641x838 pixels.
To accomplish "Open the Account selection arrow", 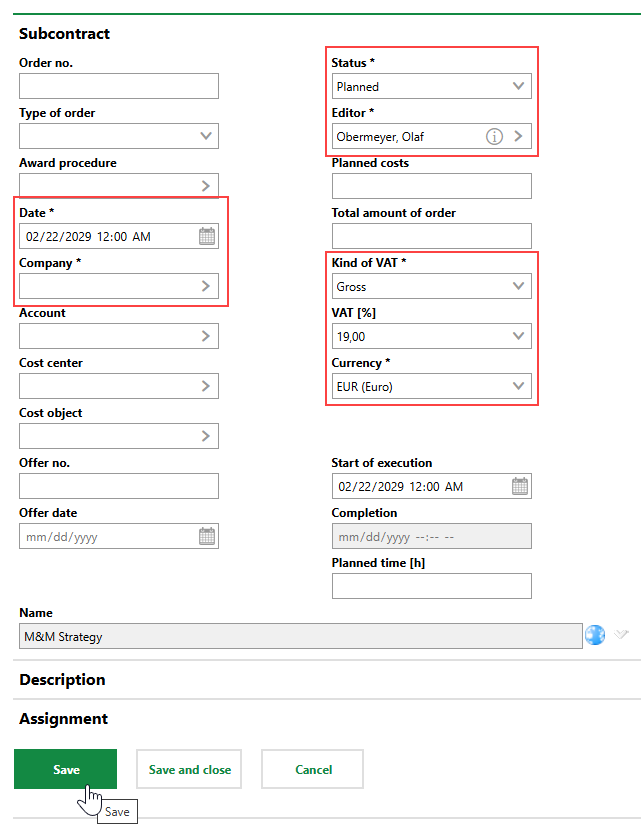I will point(206,336).
